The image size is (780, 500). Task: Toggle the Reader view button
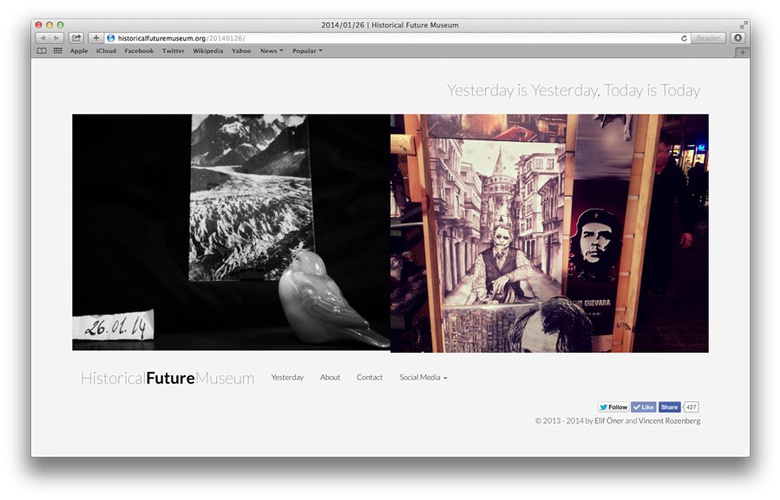click(x=708, y=38)
